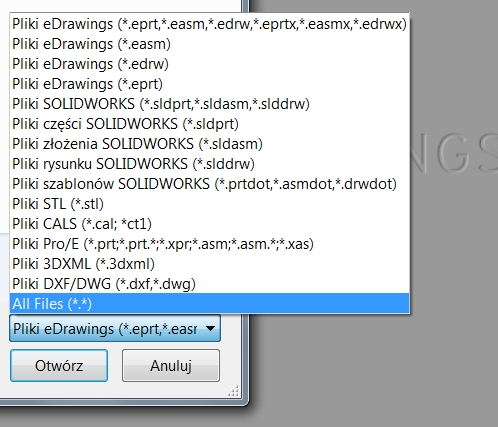Pick Pliki 3DXML (*.3dxml) type
This screenshot has width=498, height=427.
pos(210,264)
